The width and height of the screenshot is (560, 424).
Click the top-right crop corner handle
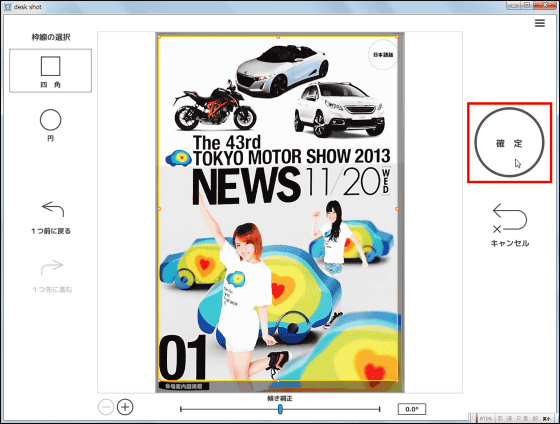click(x=397, y=37)
